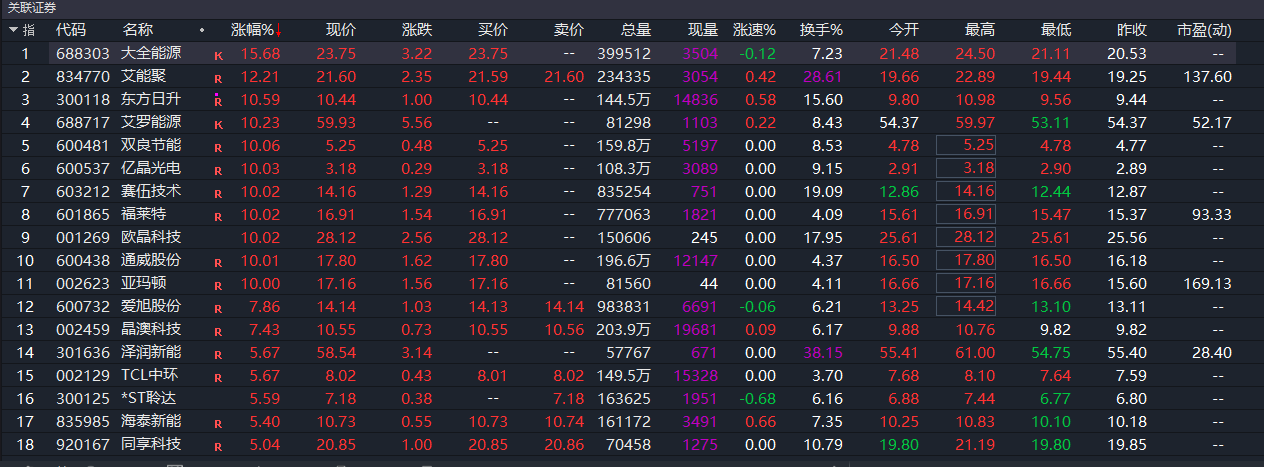Image resolution: width=1264 pixels, height=467 pixels.
Task: Select row number 16 for *ST聆达
Action: coord(26,398)
